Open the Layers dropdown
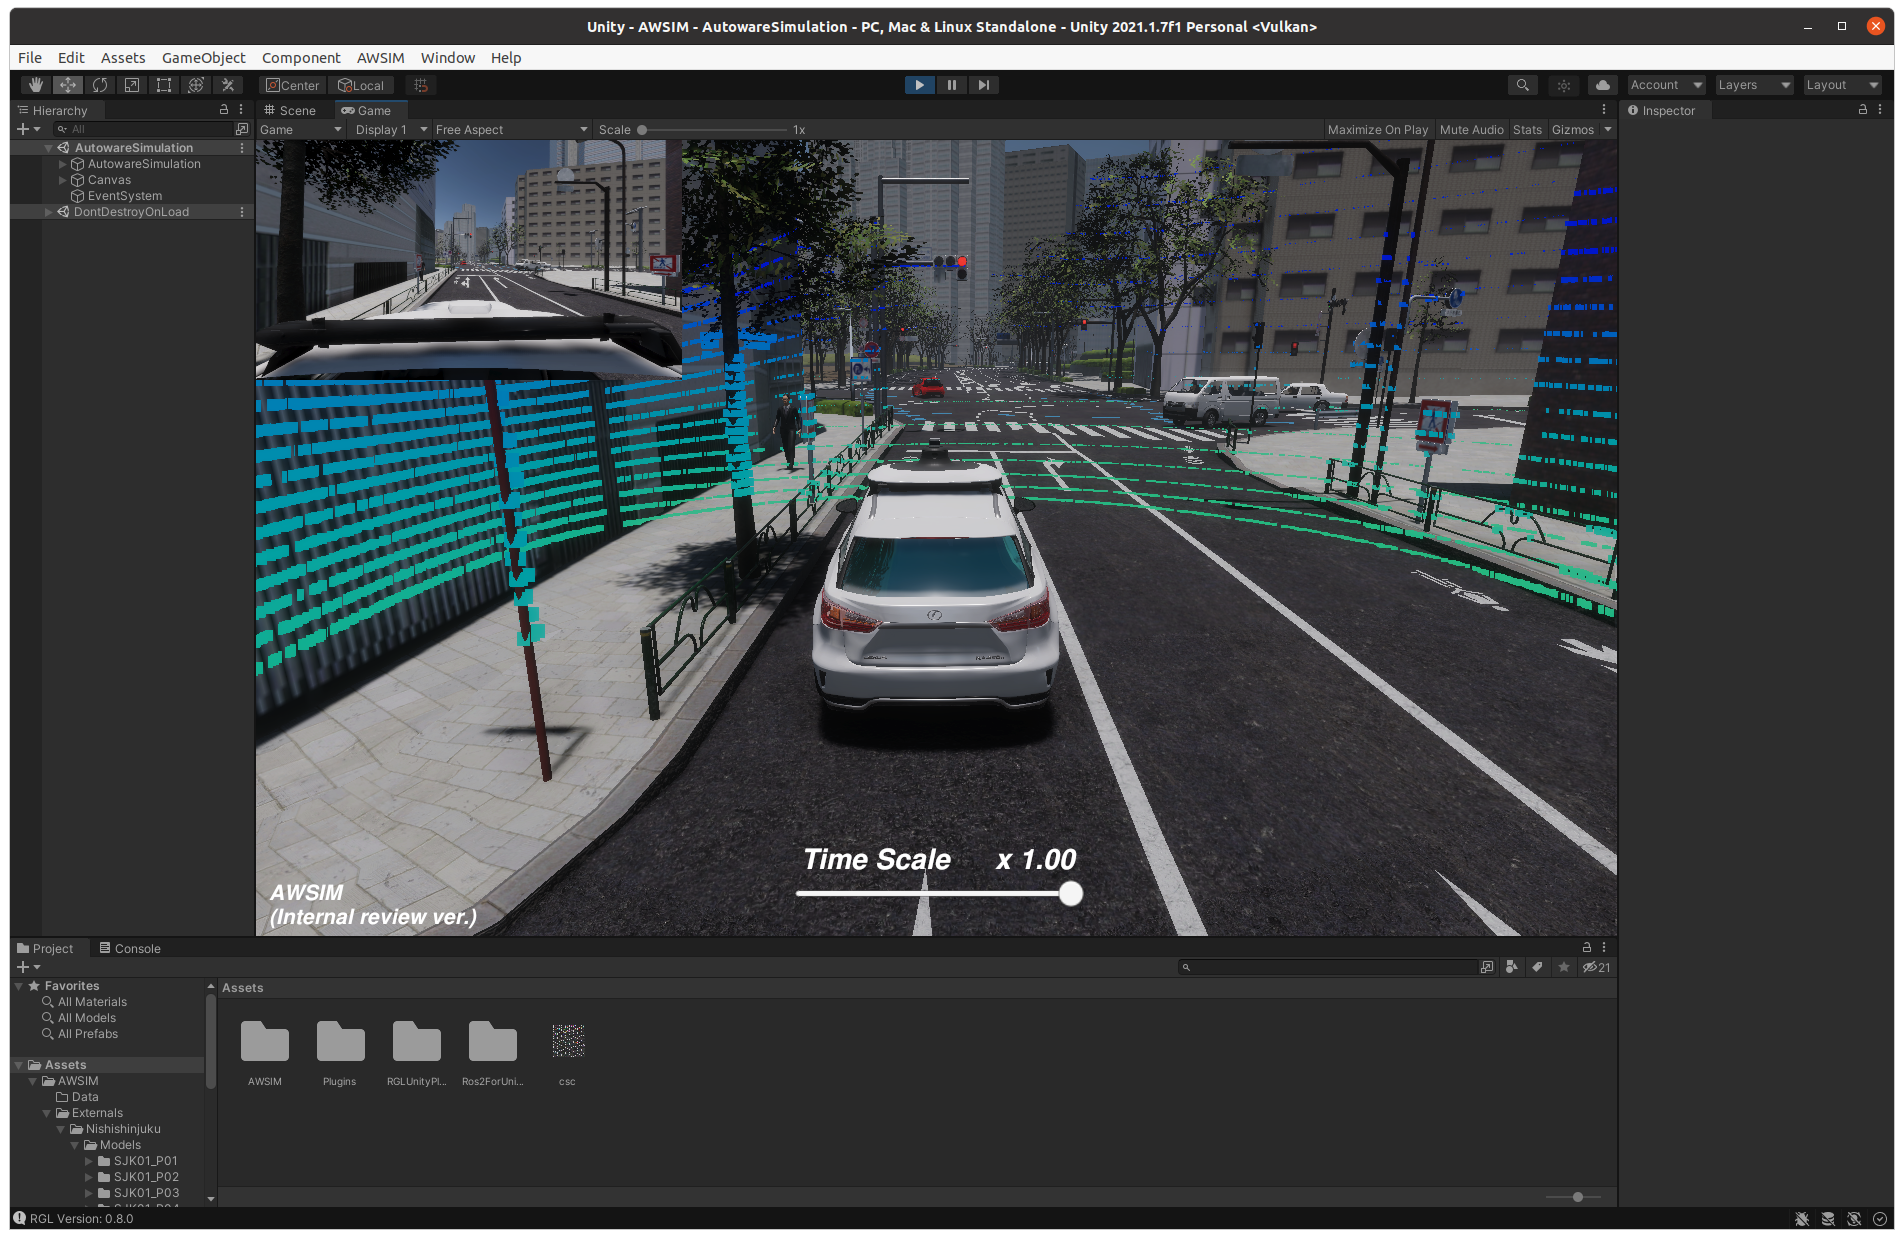Screen dimensions: 1904x1239 [x=1754, y=85]
